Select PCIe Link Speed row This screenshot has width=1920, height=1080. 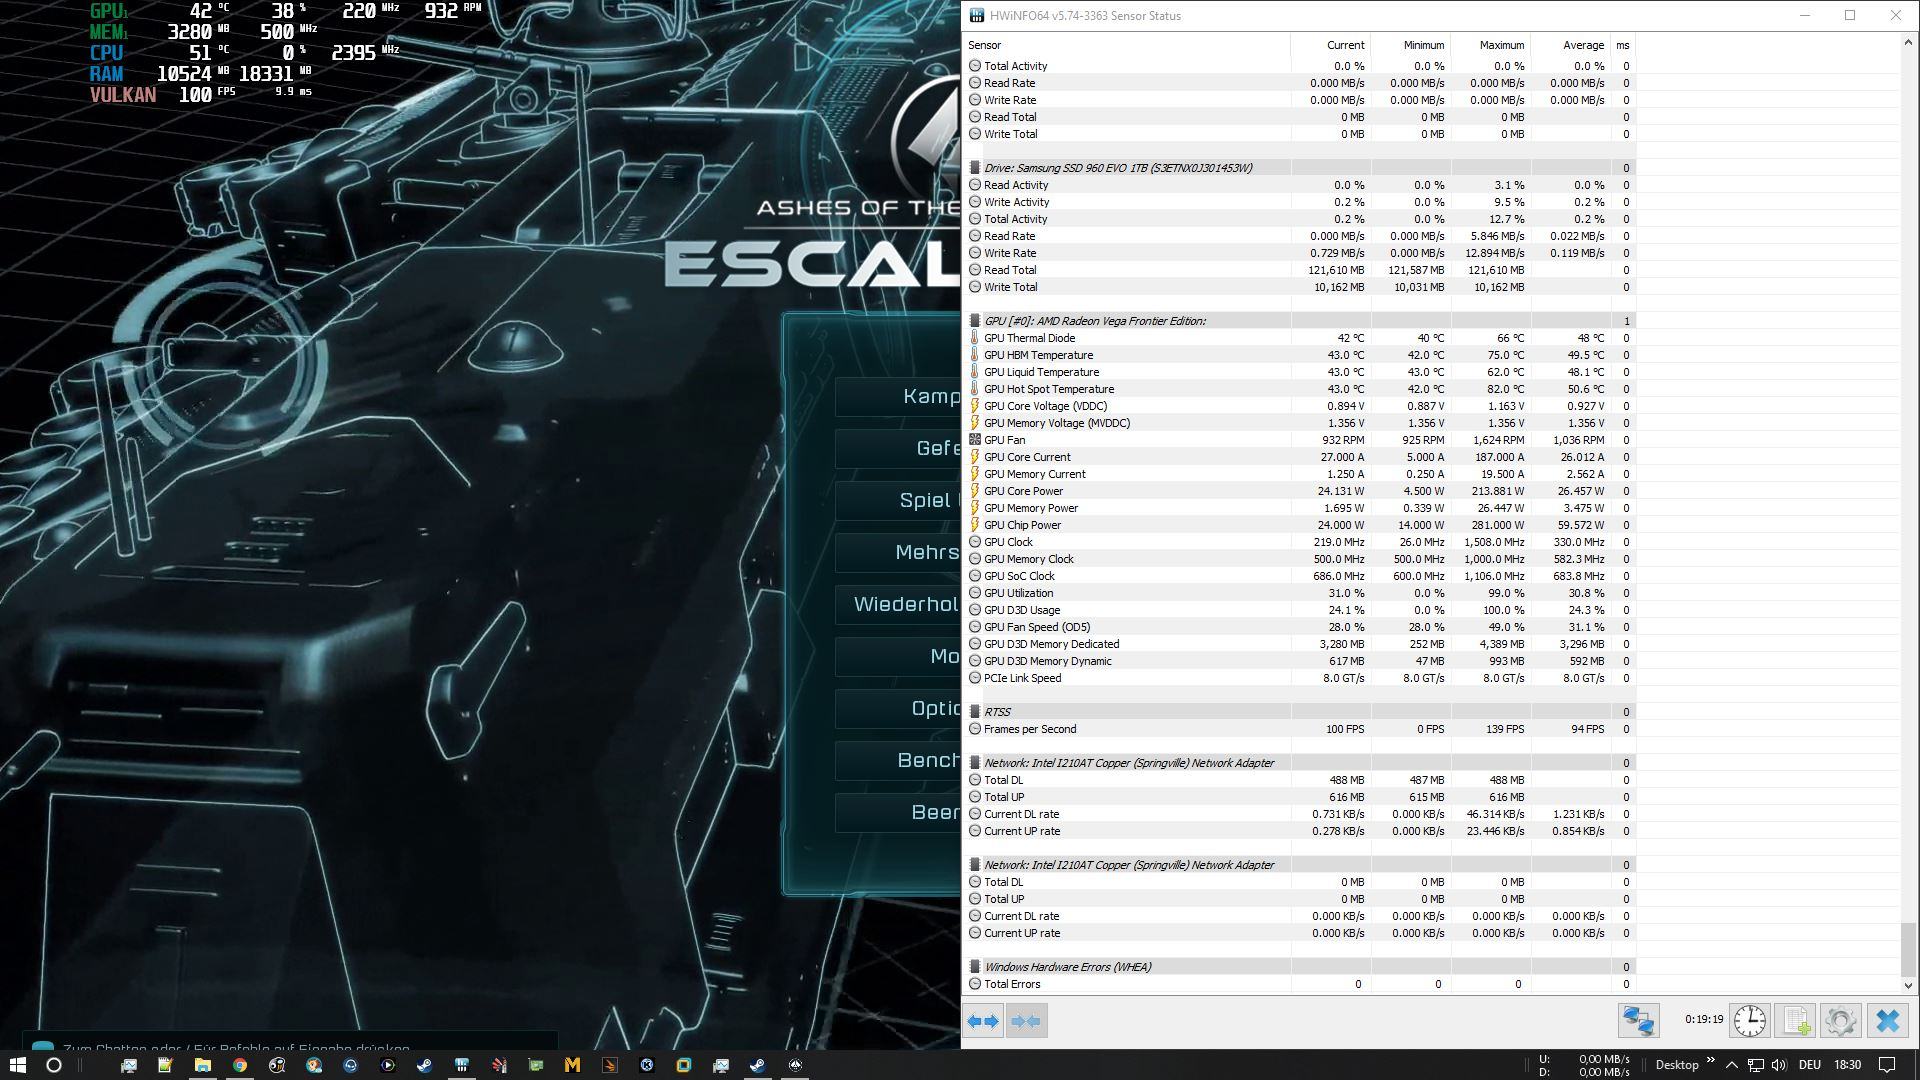1300,678
